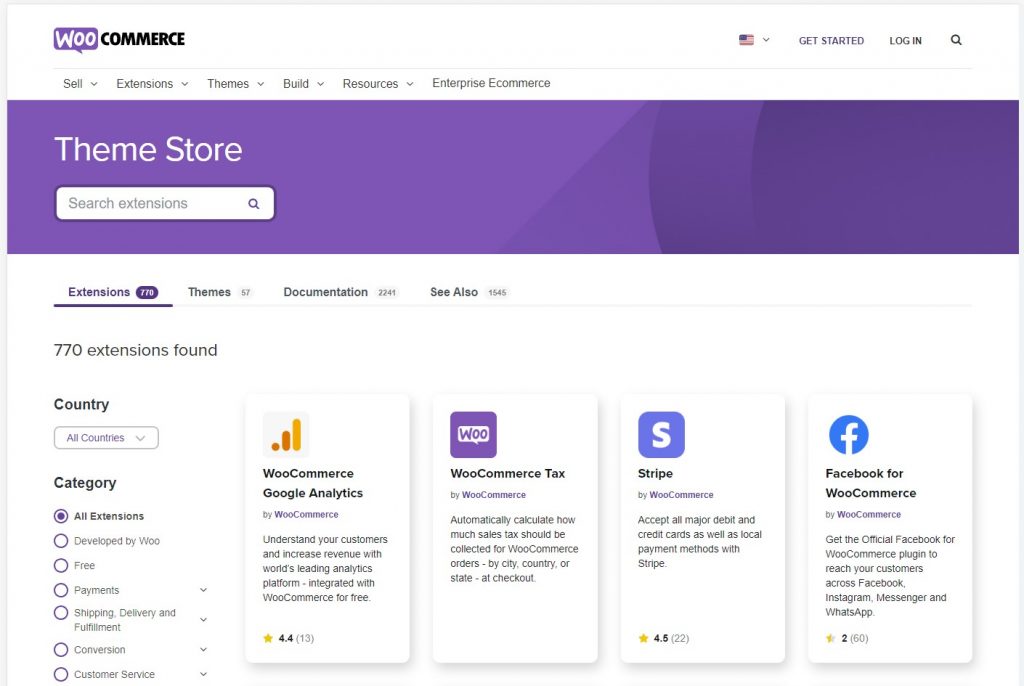Click the Stripe extension icon
The height and width of the screenshot is (686, 1024).
pos(661,435)
